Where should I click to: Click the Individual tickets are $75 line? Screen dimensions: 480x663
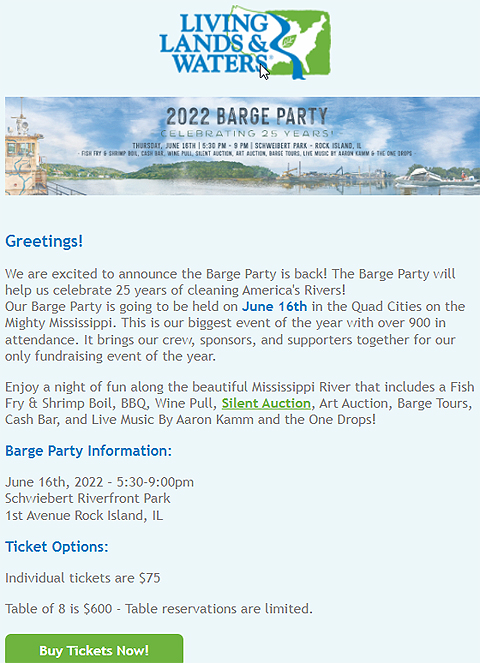83,578
